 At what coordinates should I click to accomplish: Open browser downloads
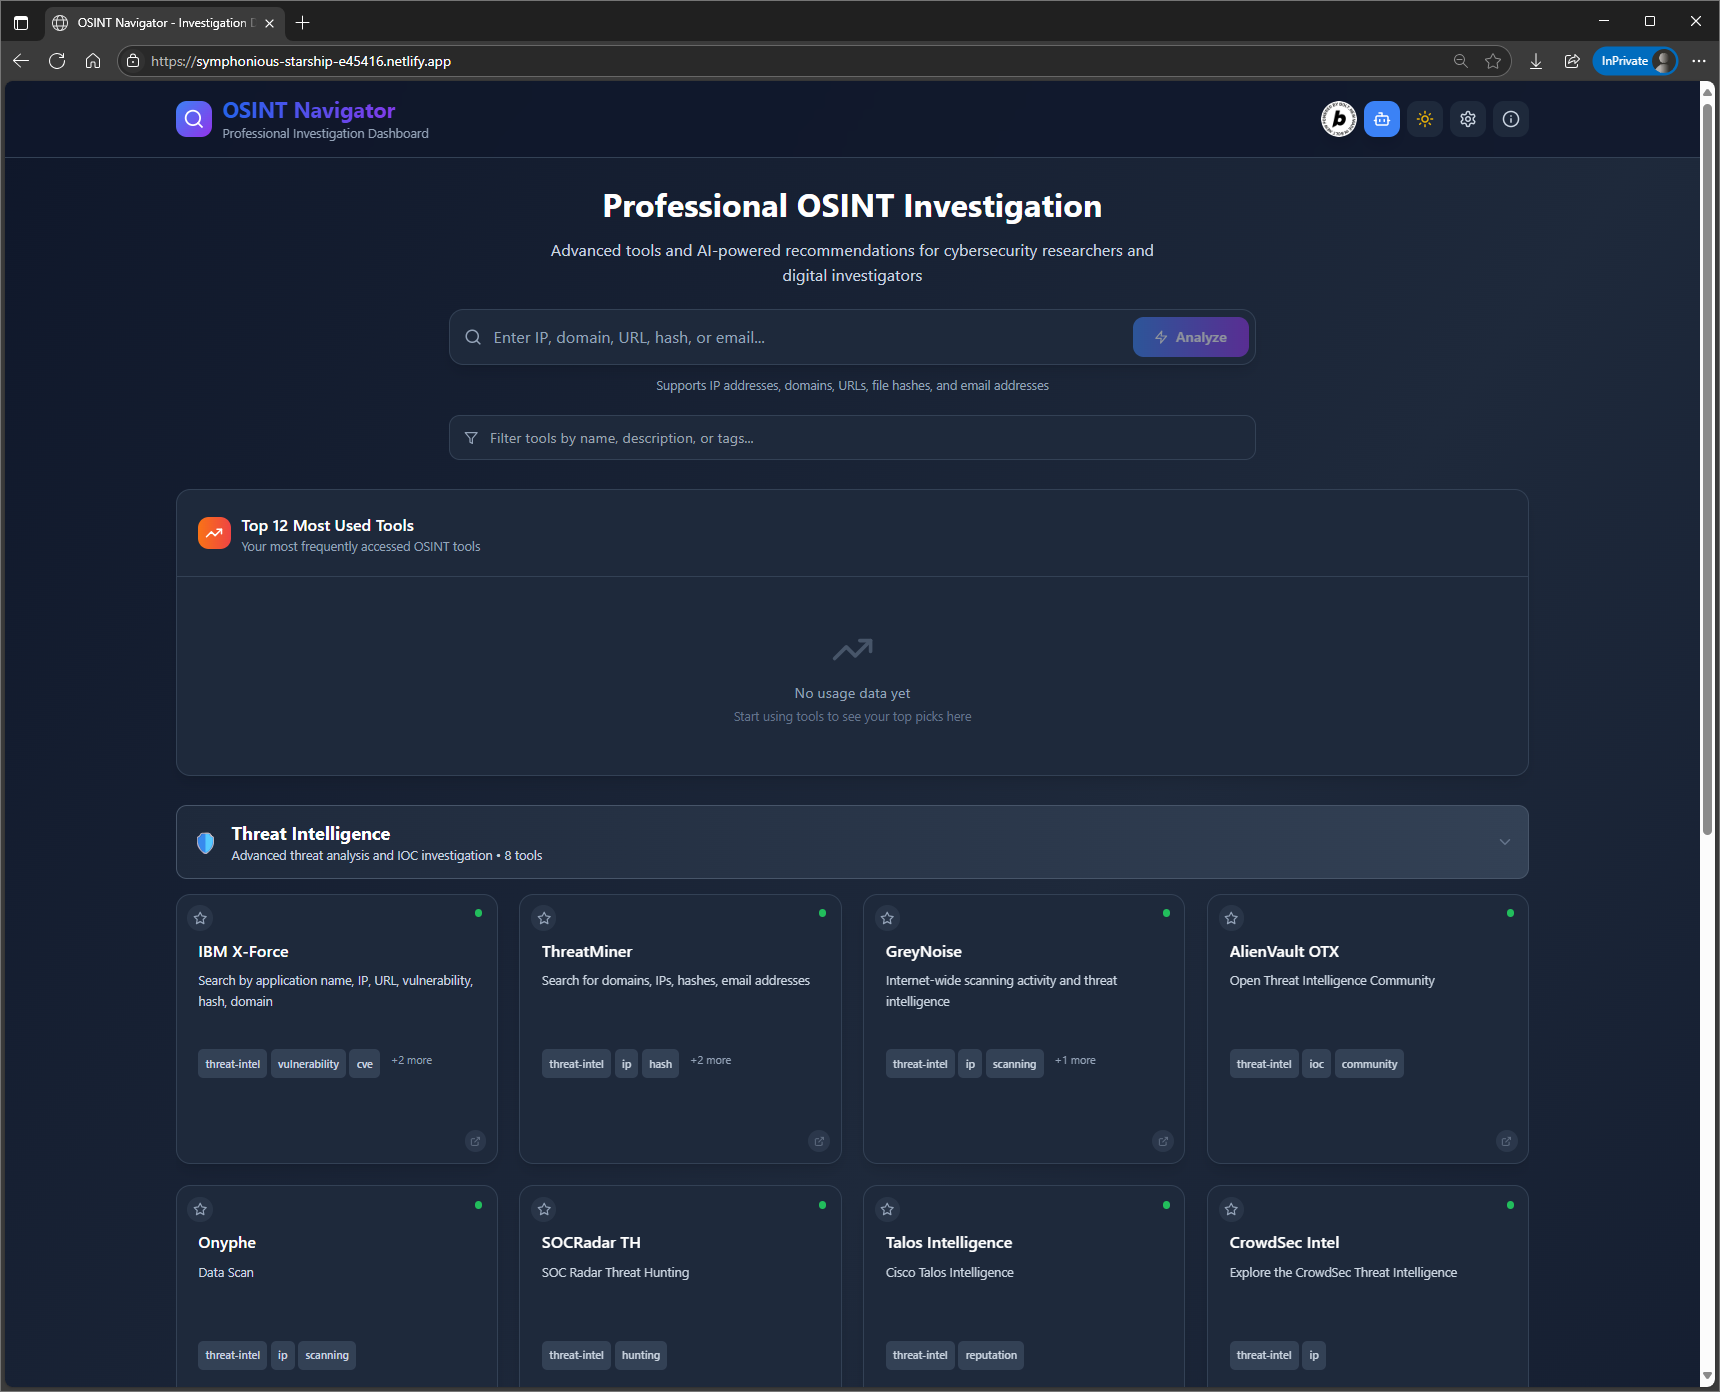(1536, 61)
